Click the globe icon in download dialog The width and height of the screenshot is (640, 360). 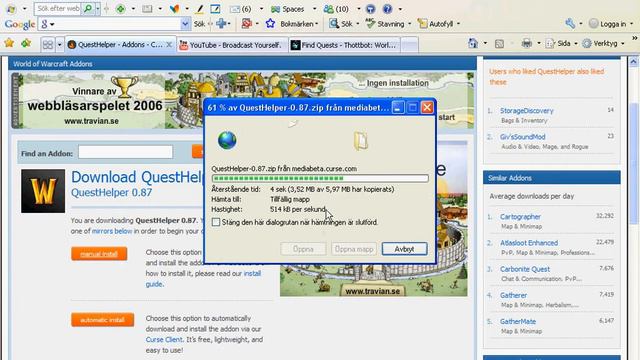[227, 140]
